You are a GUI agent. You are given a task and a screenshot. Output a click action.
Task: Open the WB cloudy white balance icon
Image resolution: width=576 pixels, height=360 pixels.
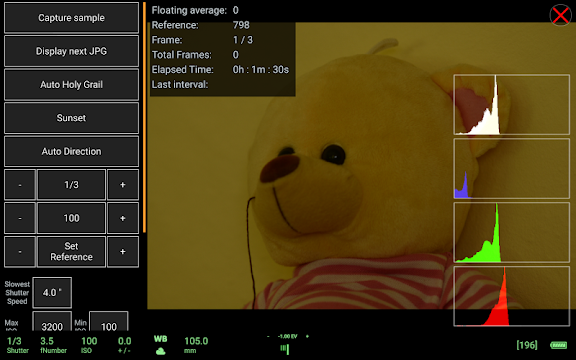click(x=161, y=345)
